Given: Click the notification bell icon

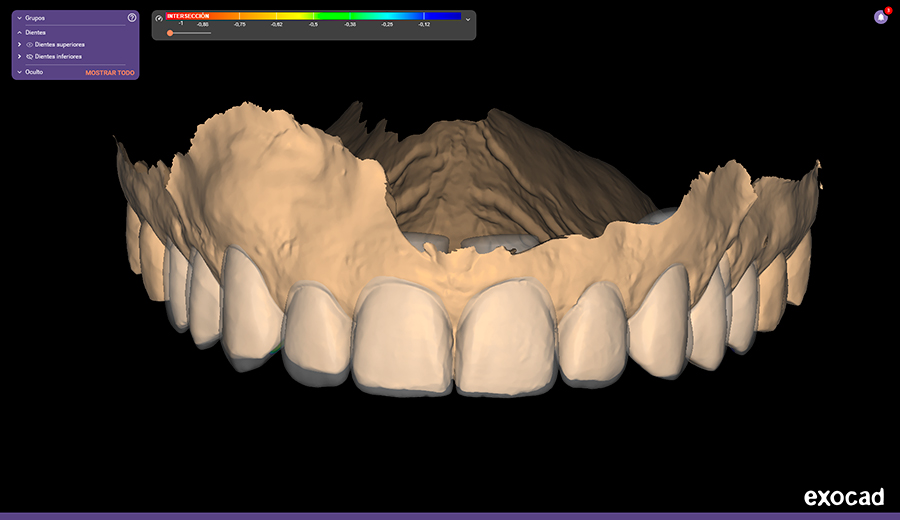Looking at the screenshot, I should tap(880, 17).
